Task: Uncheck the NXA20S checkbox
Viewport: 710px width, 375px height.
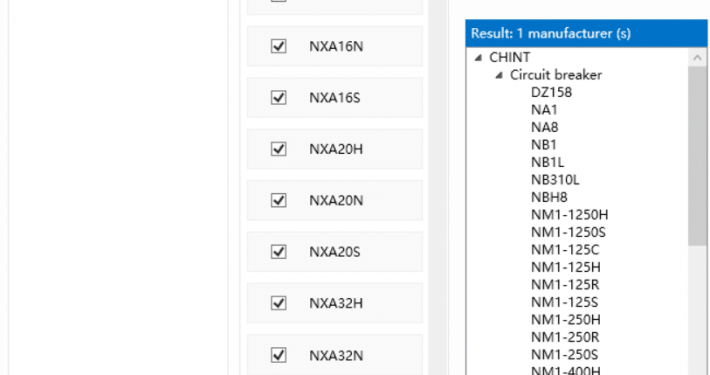Action: click(278, 252)
